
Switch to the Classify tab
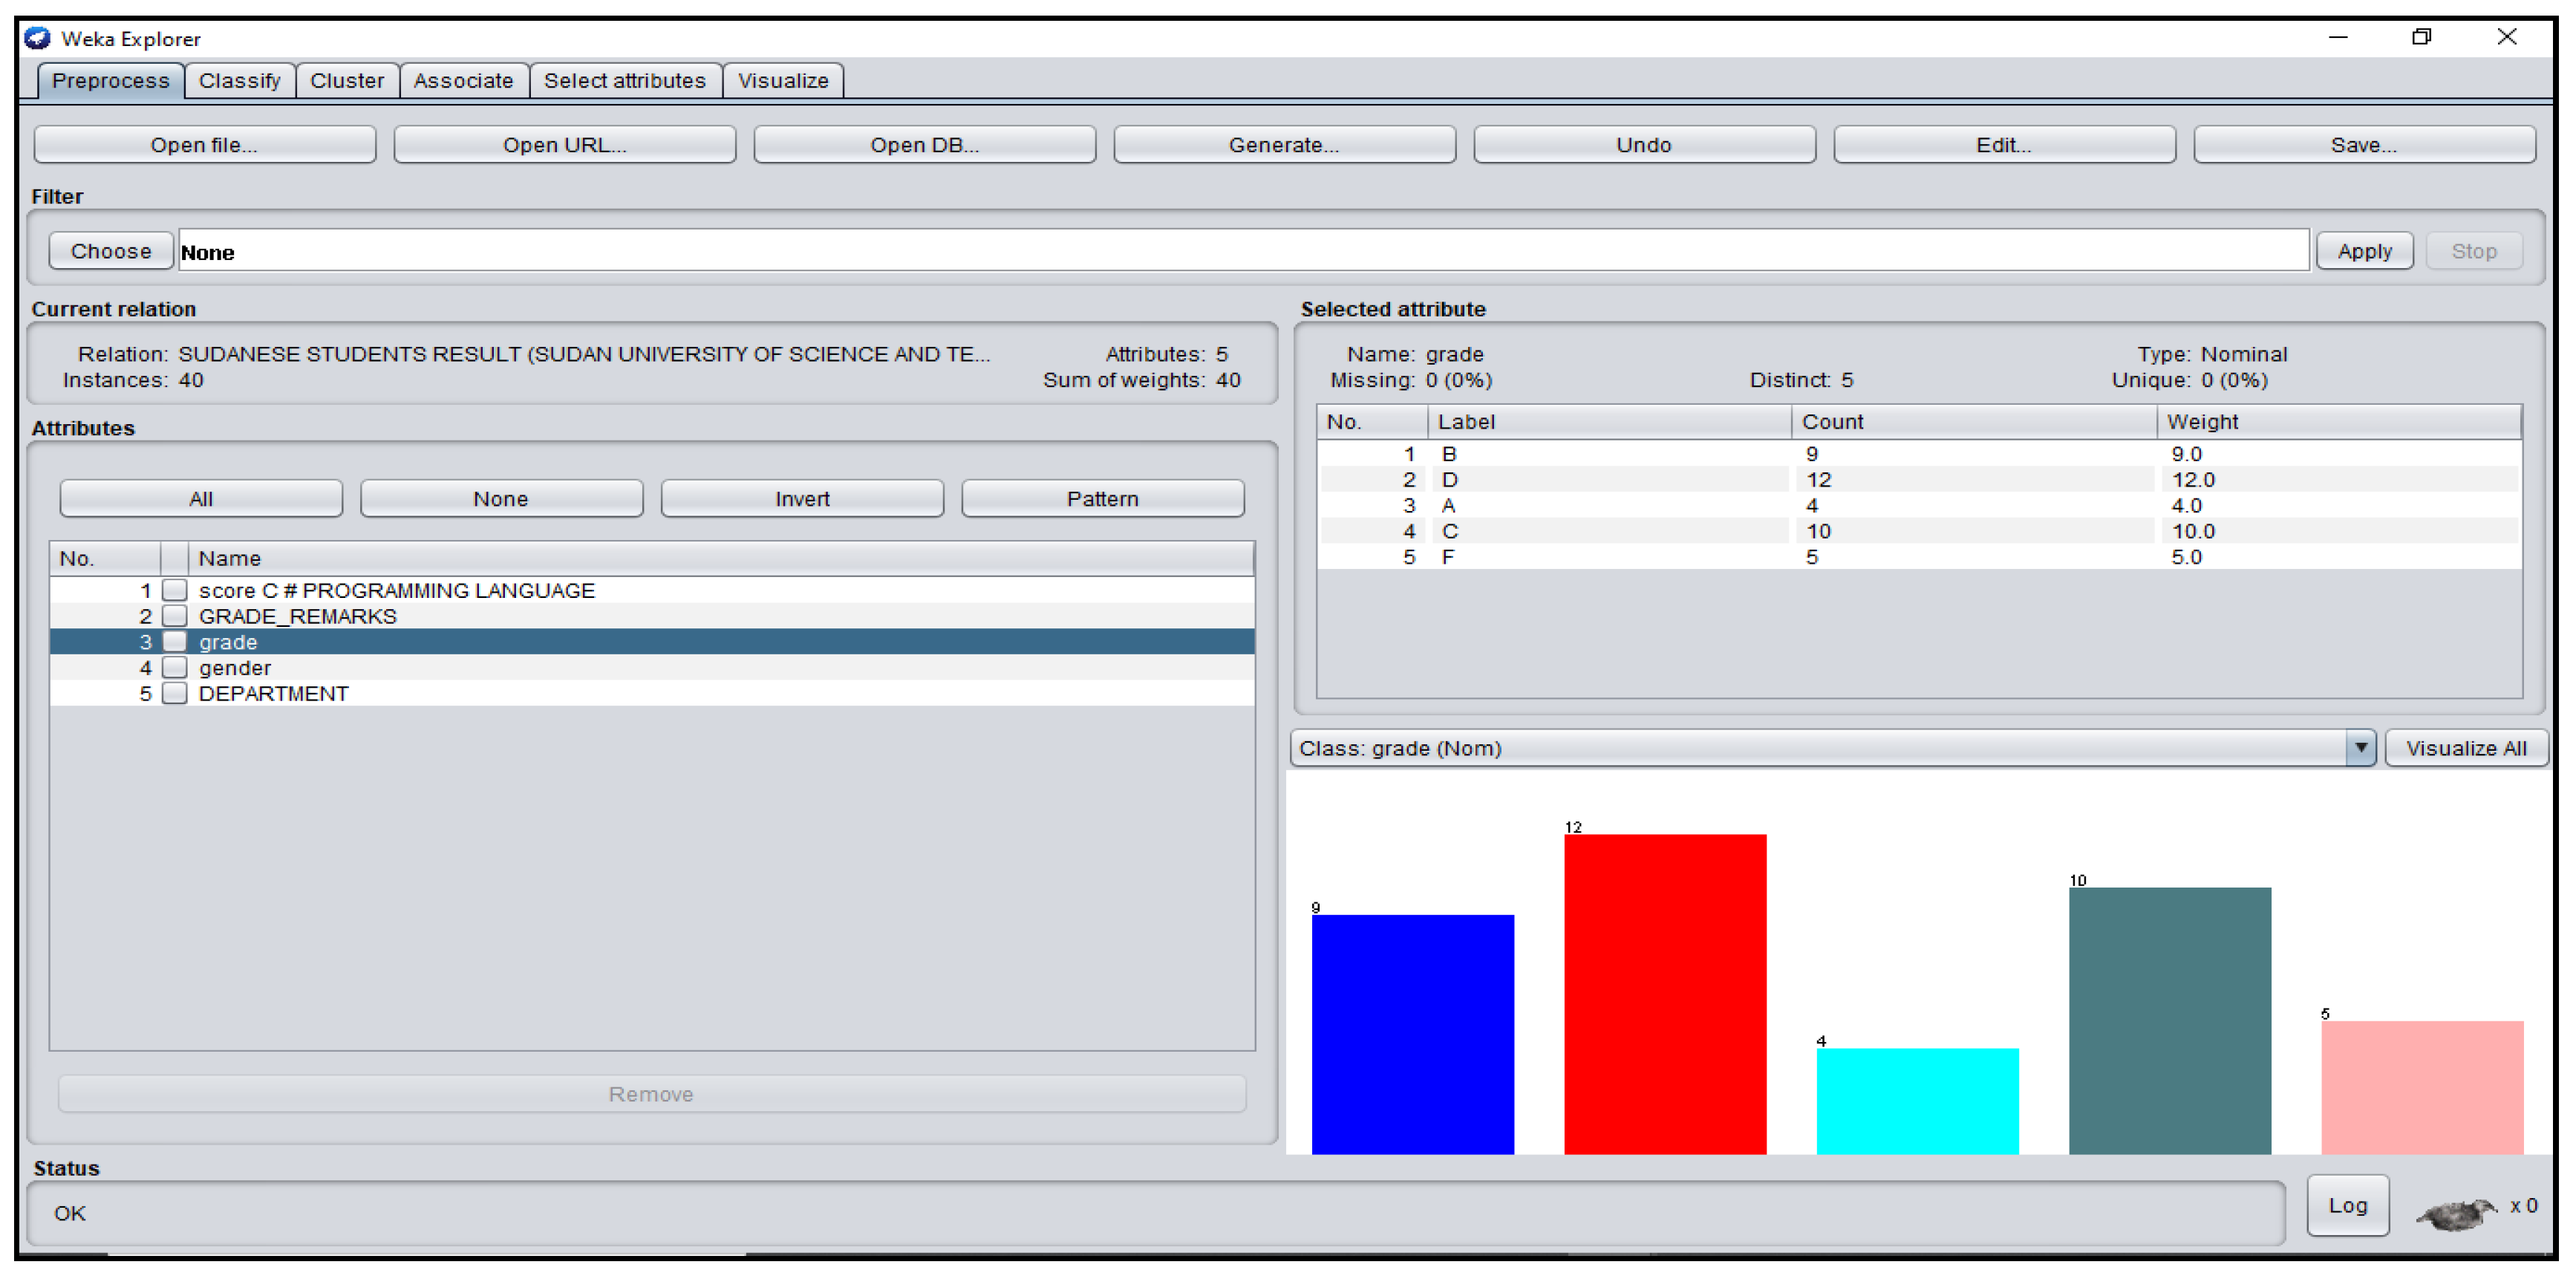pos(239,80)
